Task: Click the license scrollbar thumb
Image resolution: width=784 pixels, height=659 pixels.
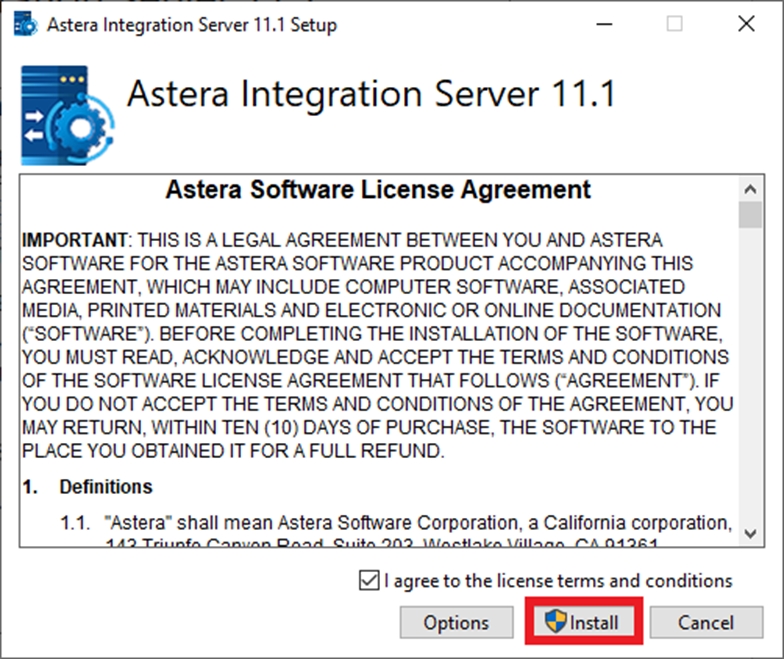Action: (x=750, y=214)
